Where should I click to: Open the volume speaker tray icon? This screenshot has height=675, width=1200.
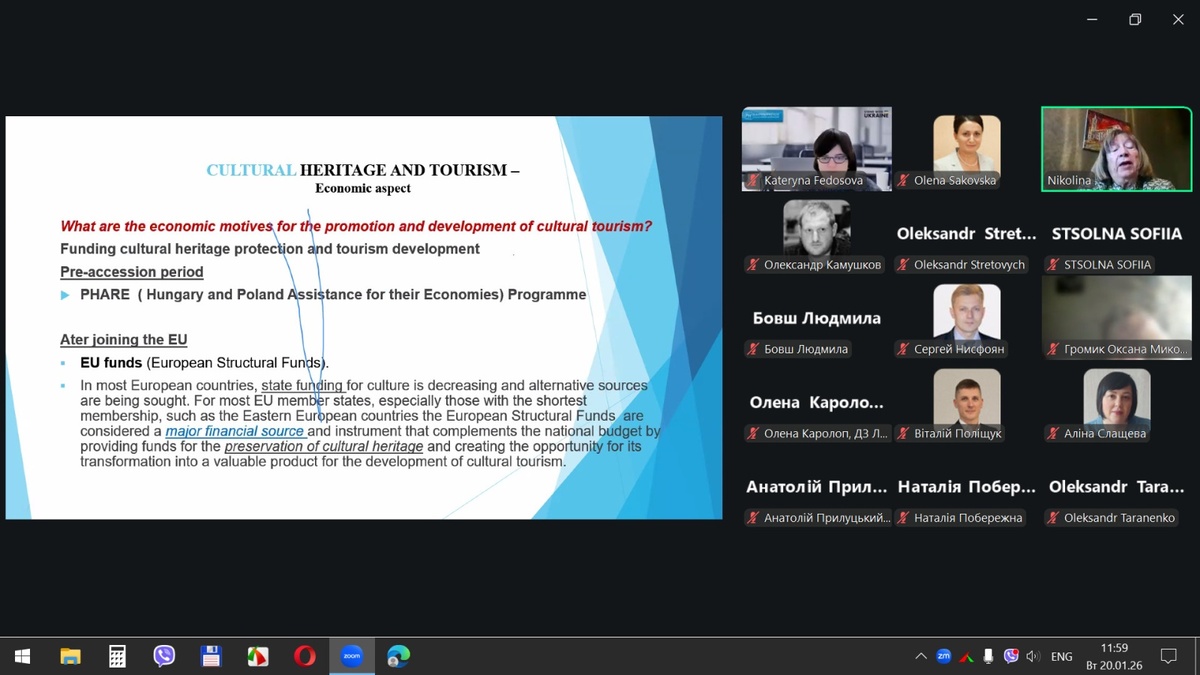coord(1033,656)
